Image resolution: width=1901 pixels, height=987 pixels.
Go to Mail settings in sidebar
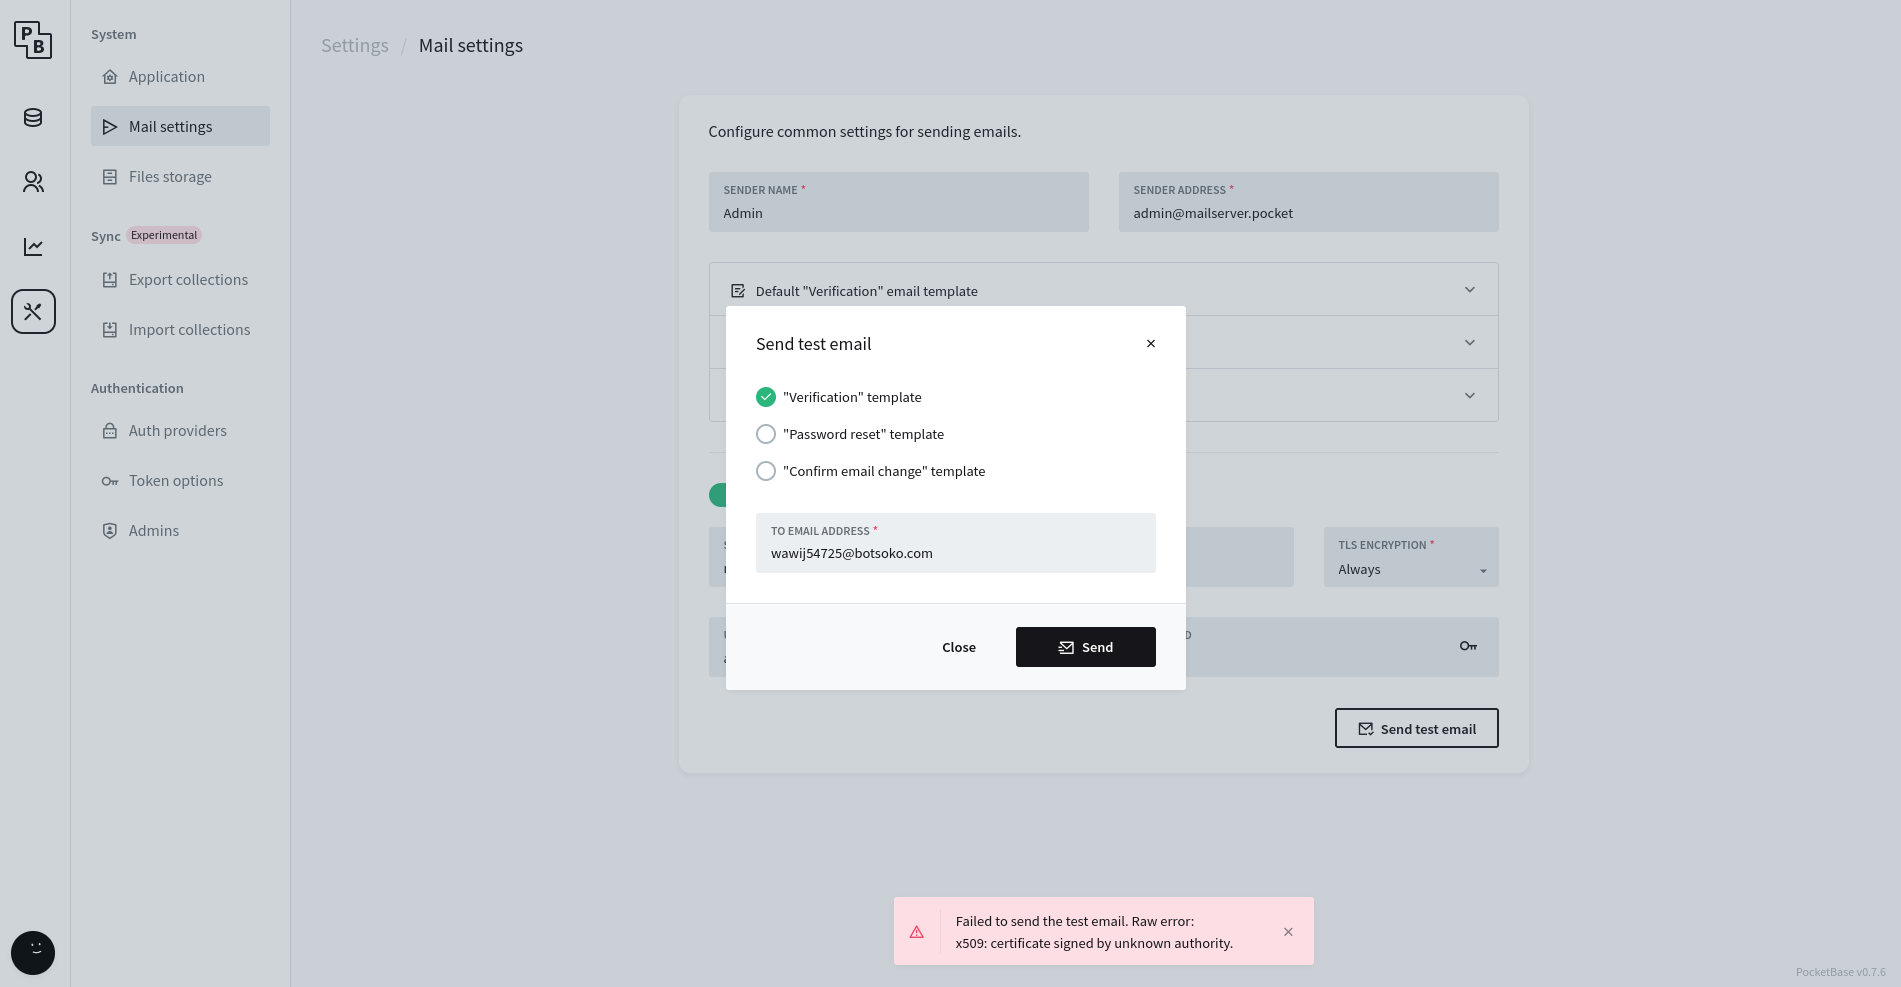coord(170,126)
